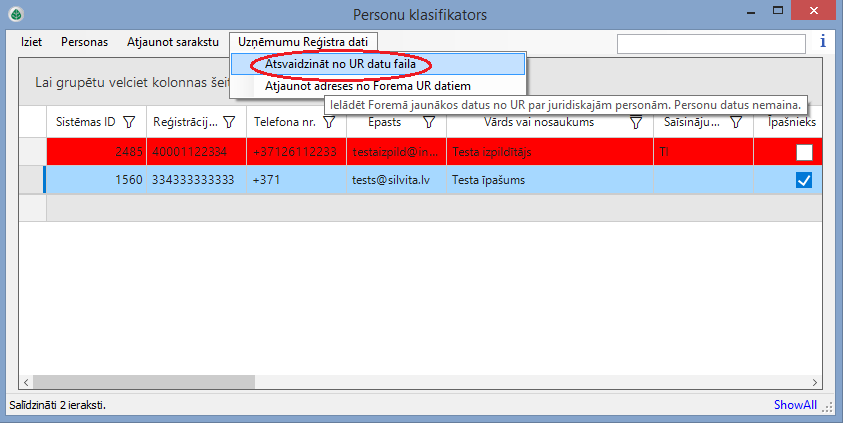843x423 pixels.
Task: Open filter for Telefona nr. column
Action: point(329,122)
